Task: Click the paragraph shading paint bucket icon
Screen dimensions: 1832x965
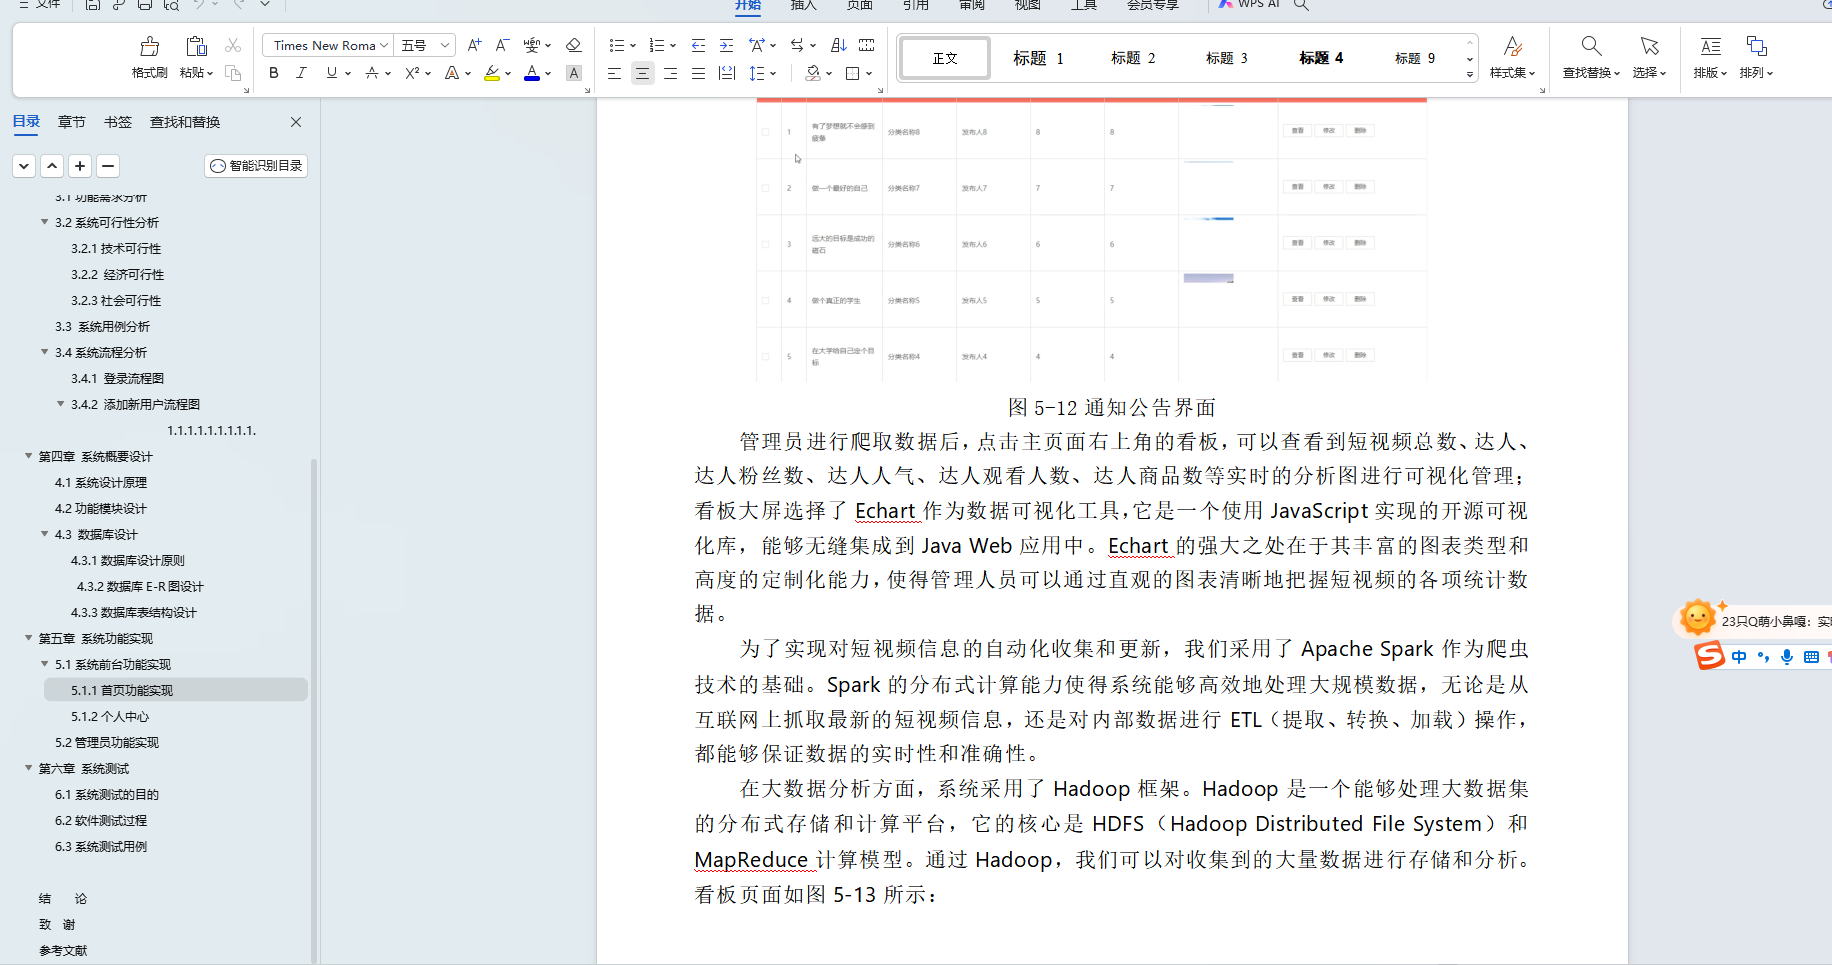Action: 813,73
